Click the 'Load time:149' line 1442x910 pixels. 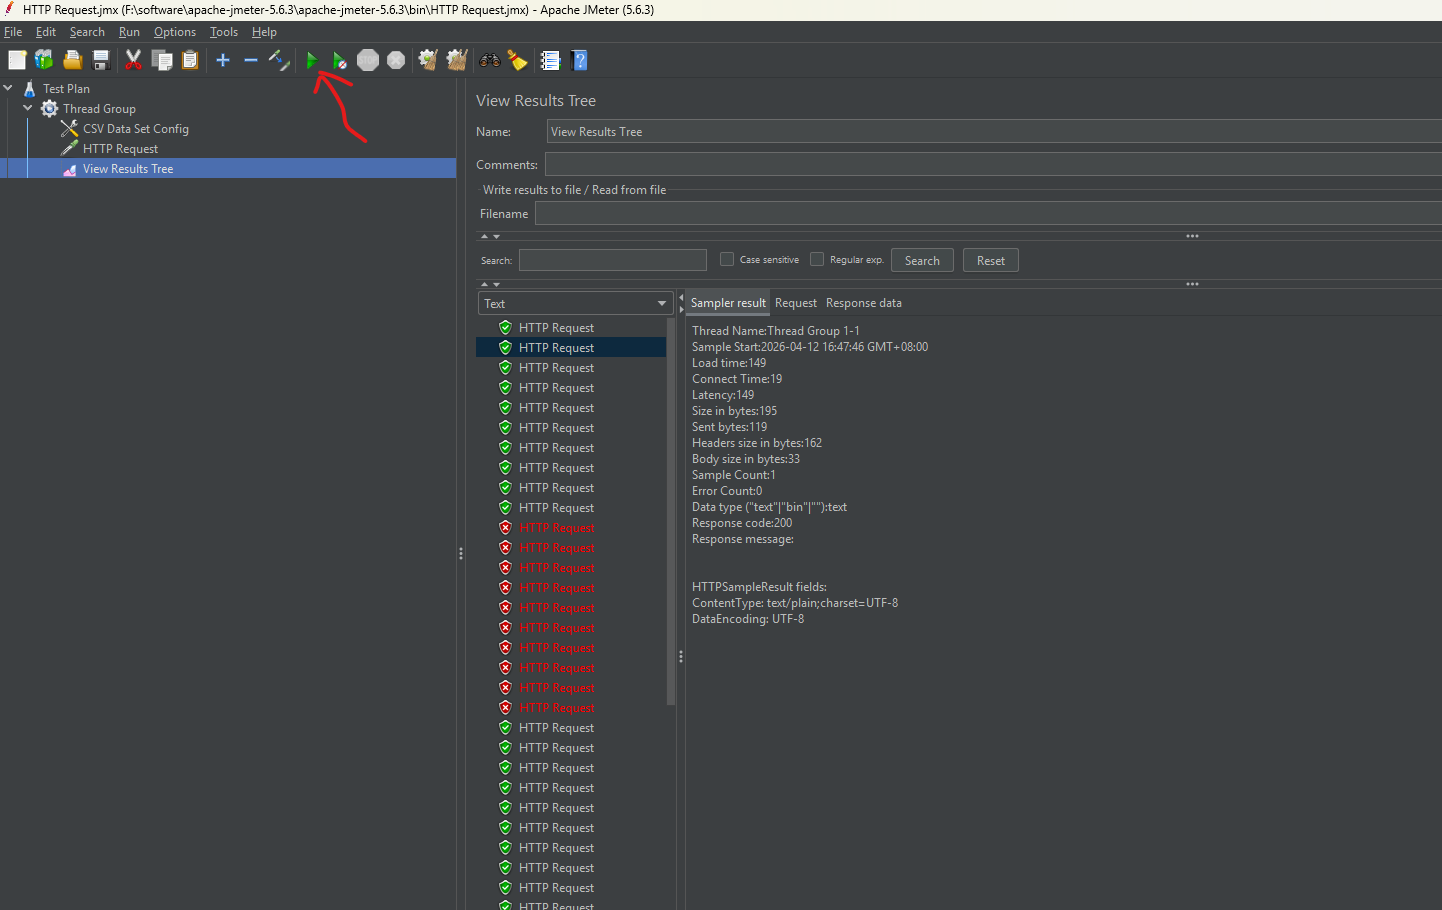point(729,363)
